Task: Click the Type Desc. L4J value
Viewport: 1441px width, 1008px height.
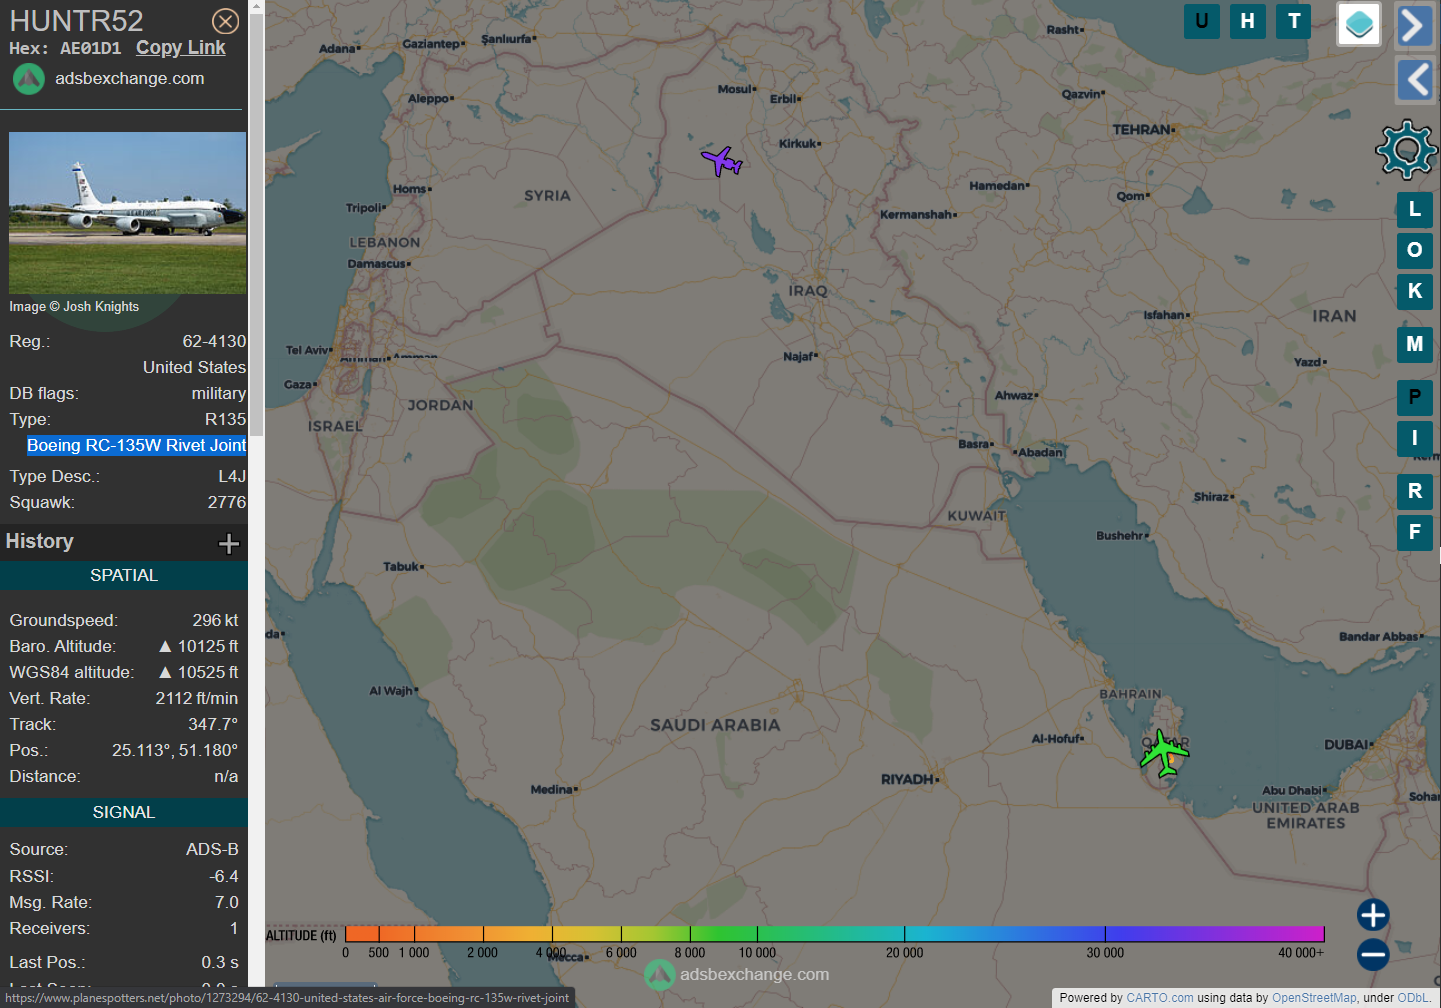Action: click(232, 476)
